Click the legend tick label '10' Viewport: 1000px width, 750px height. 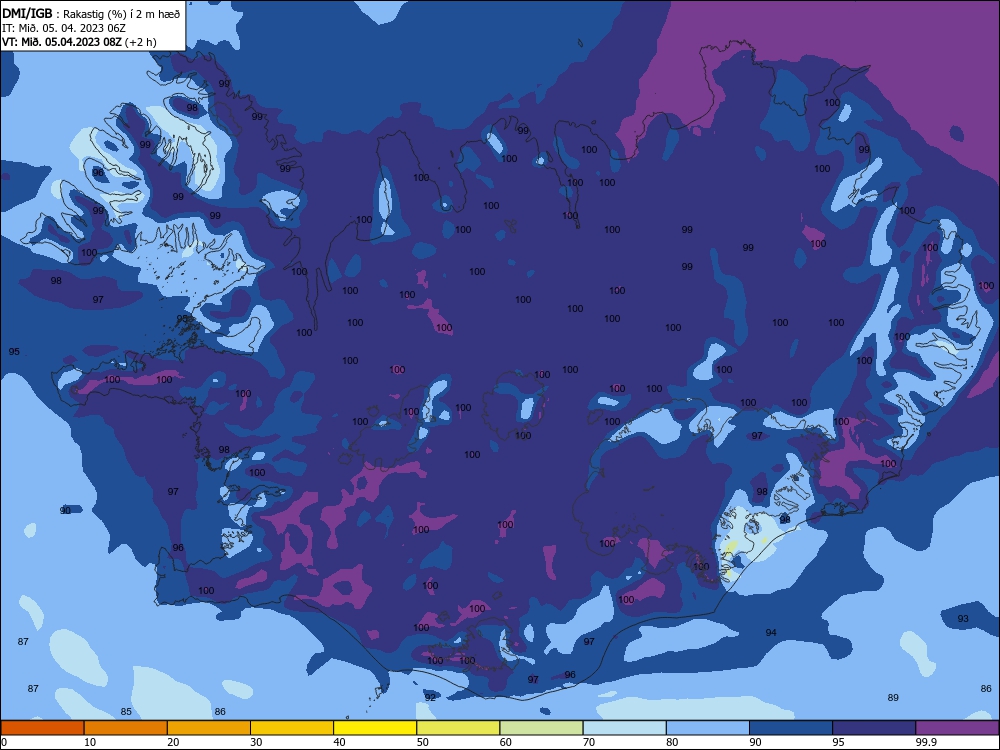tap(90, 742)
